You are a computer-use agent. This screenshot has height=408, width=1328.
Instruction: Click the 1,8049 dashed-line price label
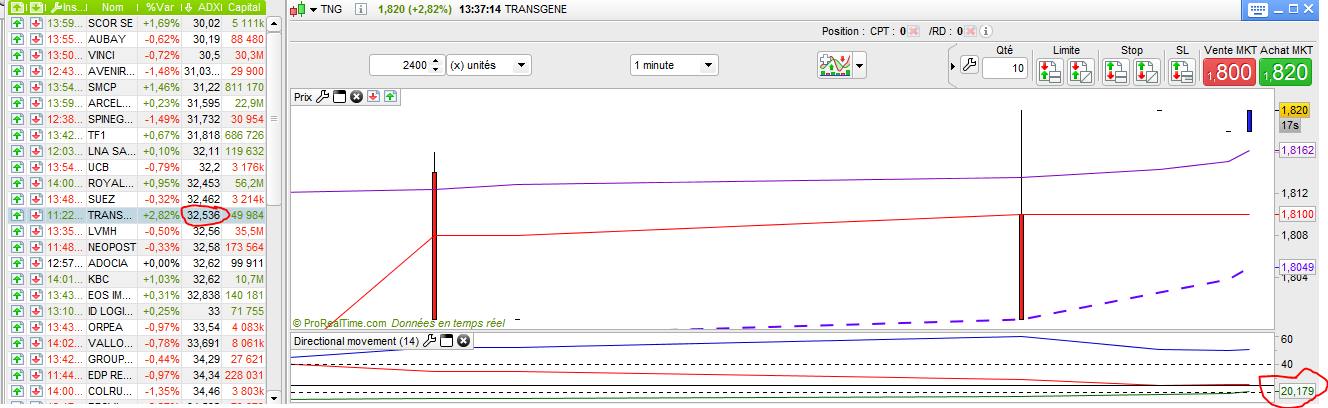1296,267
